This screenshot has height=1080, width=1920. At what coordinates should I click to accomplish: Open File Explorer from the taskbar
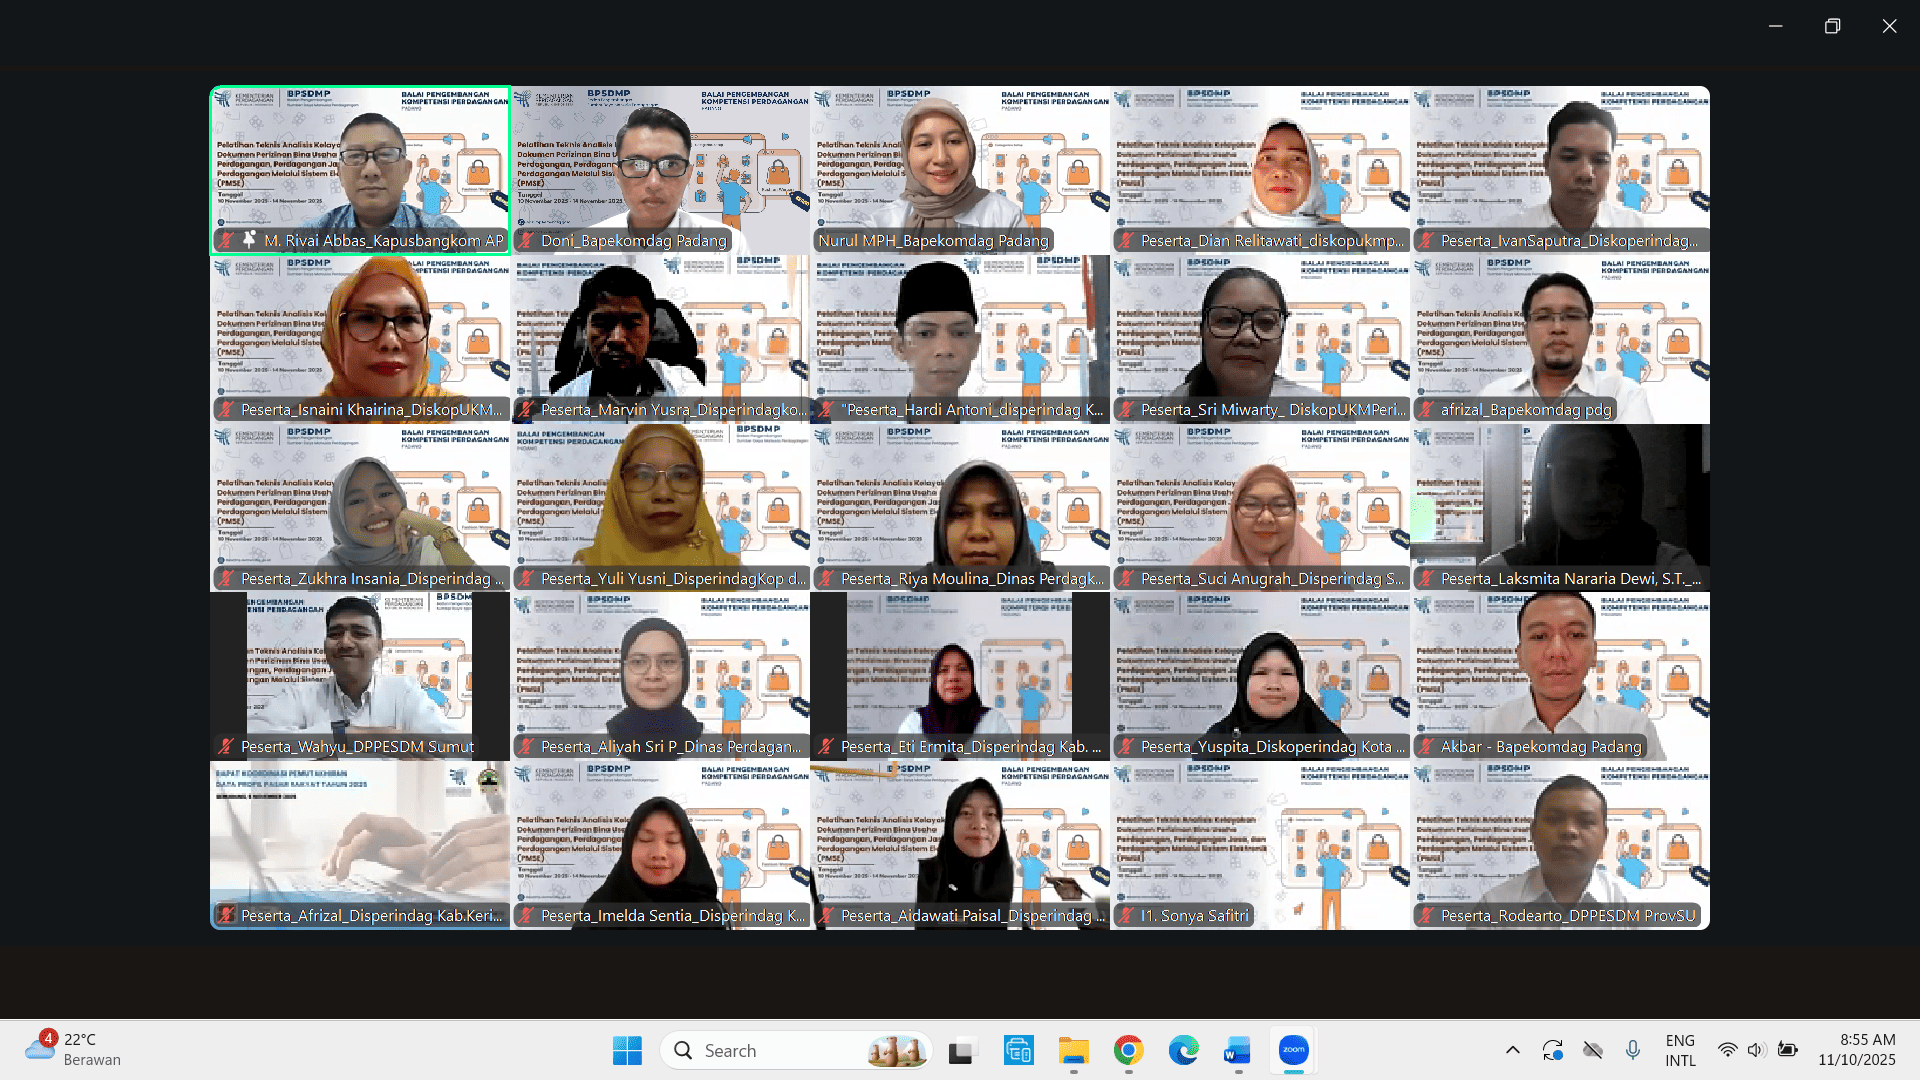click(x=1073, y=1050)
